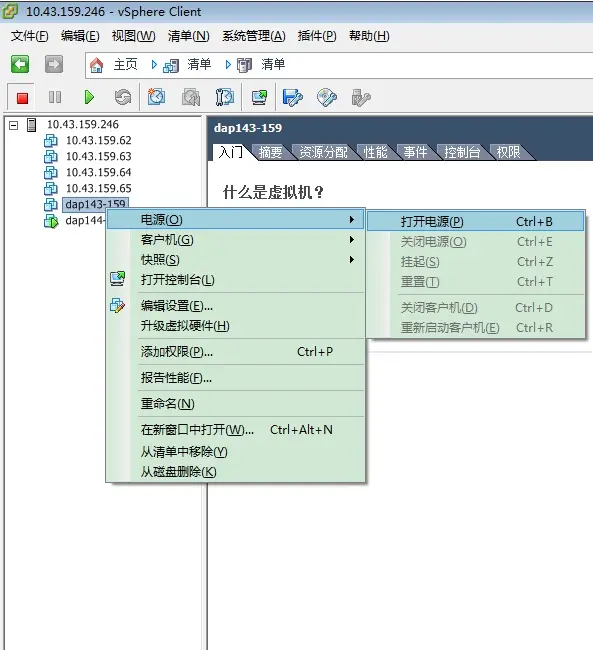Choose 编辑设置(E)... from context menu
The width and height of the screenshot is (593, 650).
point(236,306)
